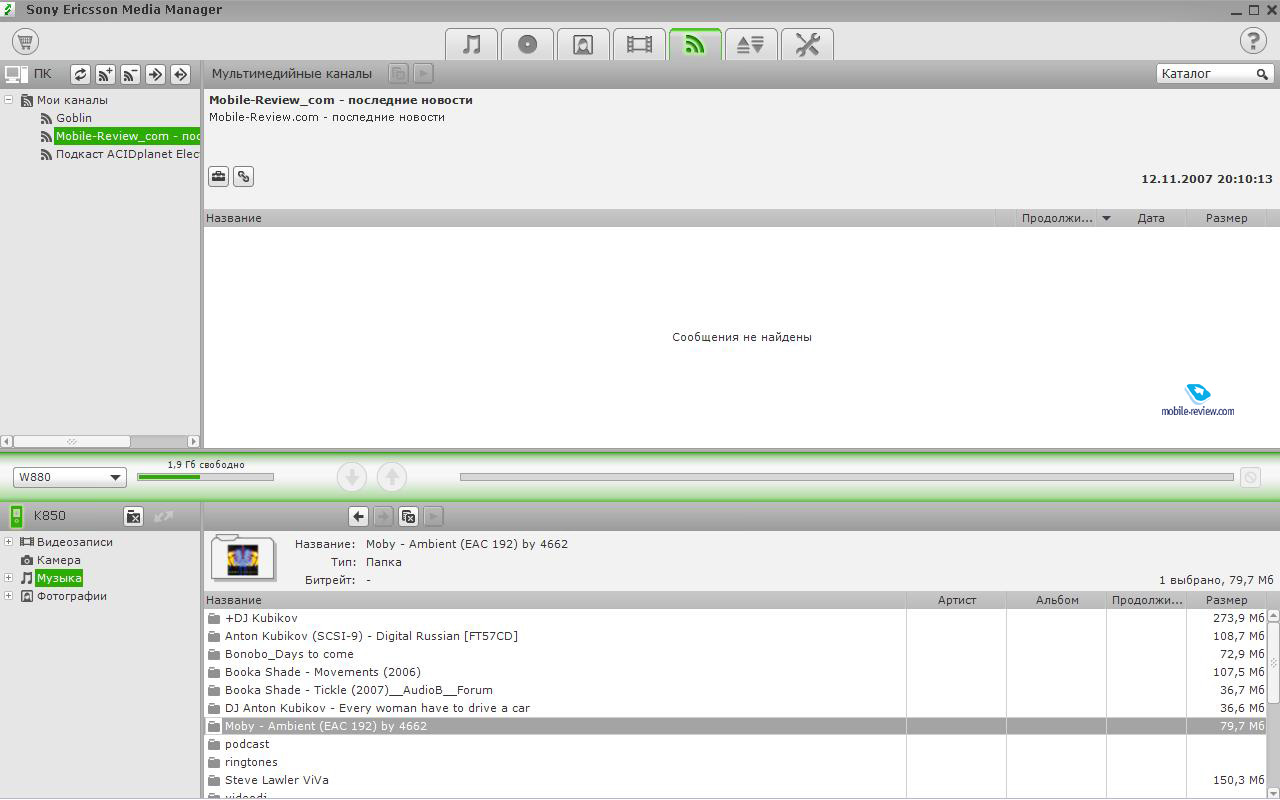Select Mobile-Review_com feed in tree
The image size is (1280, 800).
[x=127, y=136]
